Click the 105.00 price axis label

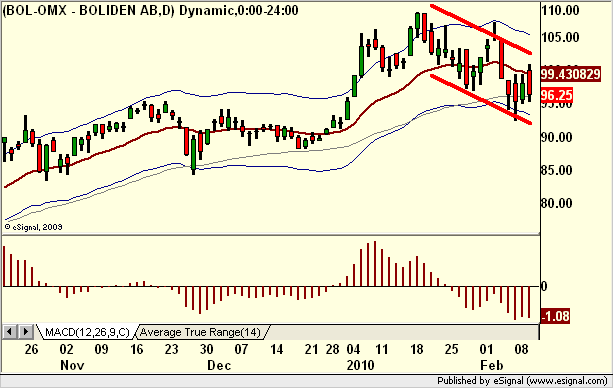(560, 37)
